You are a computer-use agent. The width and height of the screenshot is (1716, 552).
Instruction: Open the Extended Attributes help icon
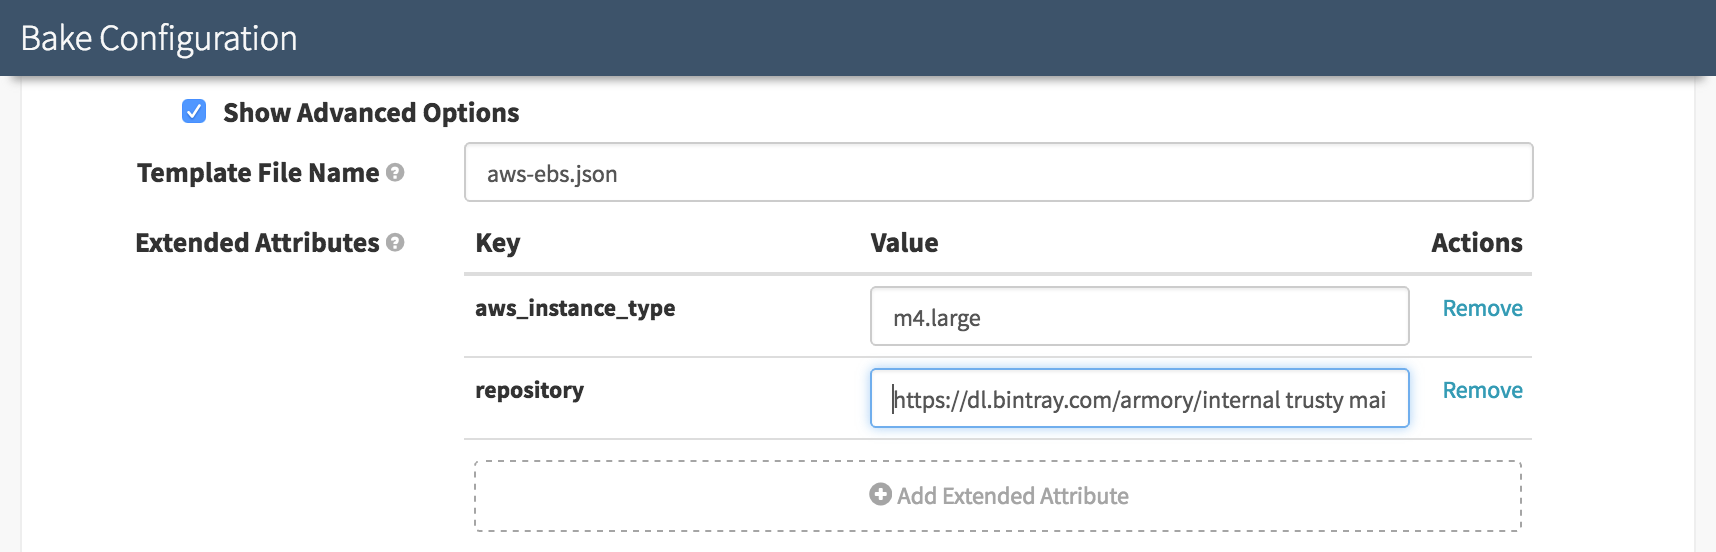[x=395, y=243]
